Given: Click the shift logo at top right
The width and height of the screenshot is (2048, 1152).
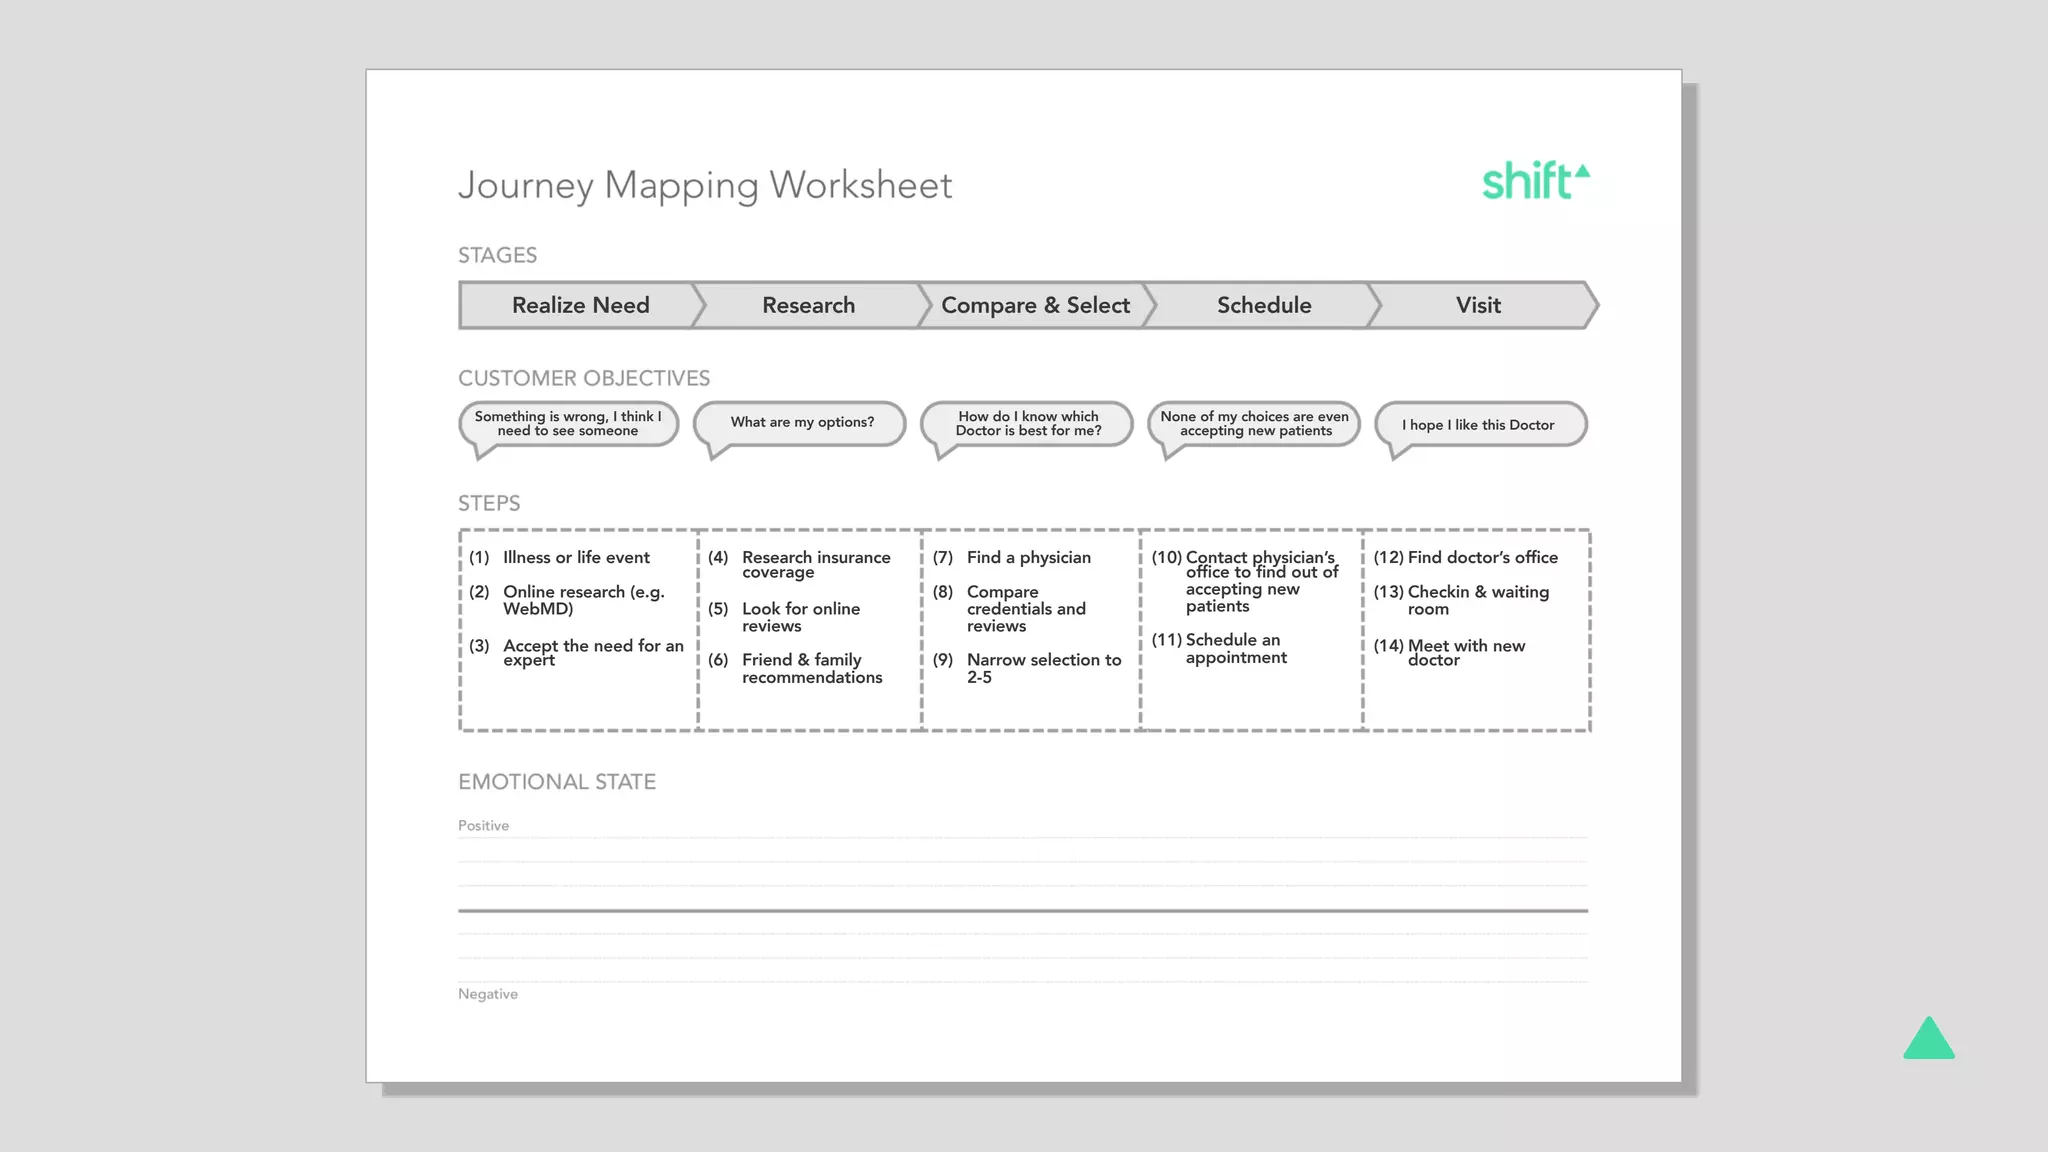Looking at the screenshot, I should (x=1534, y=181).
